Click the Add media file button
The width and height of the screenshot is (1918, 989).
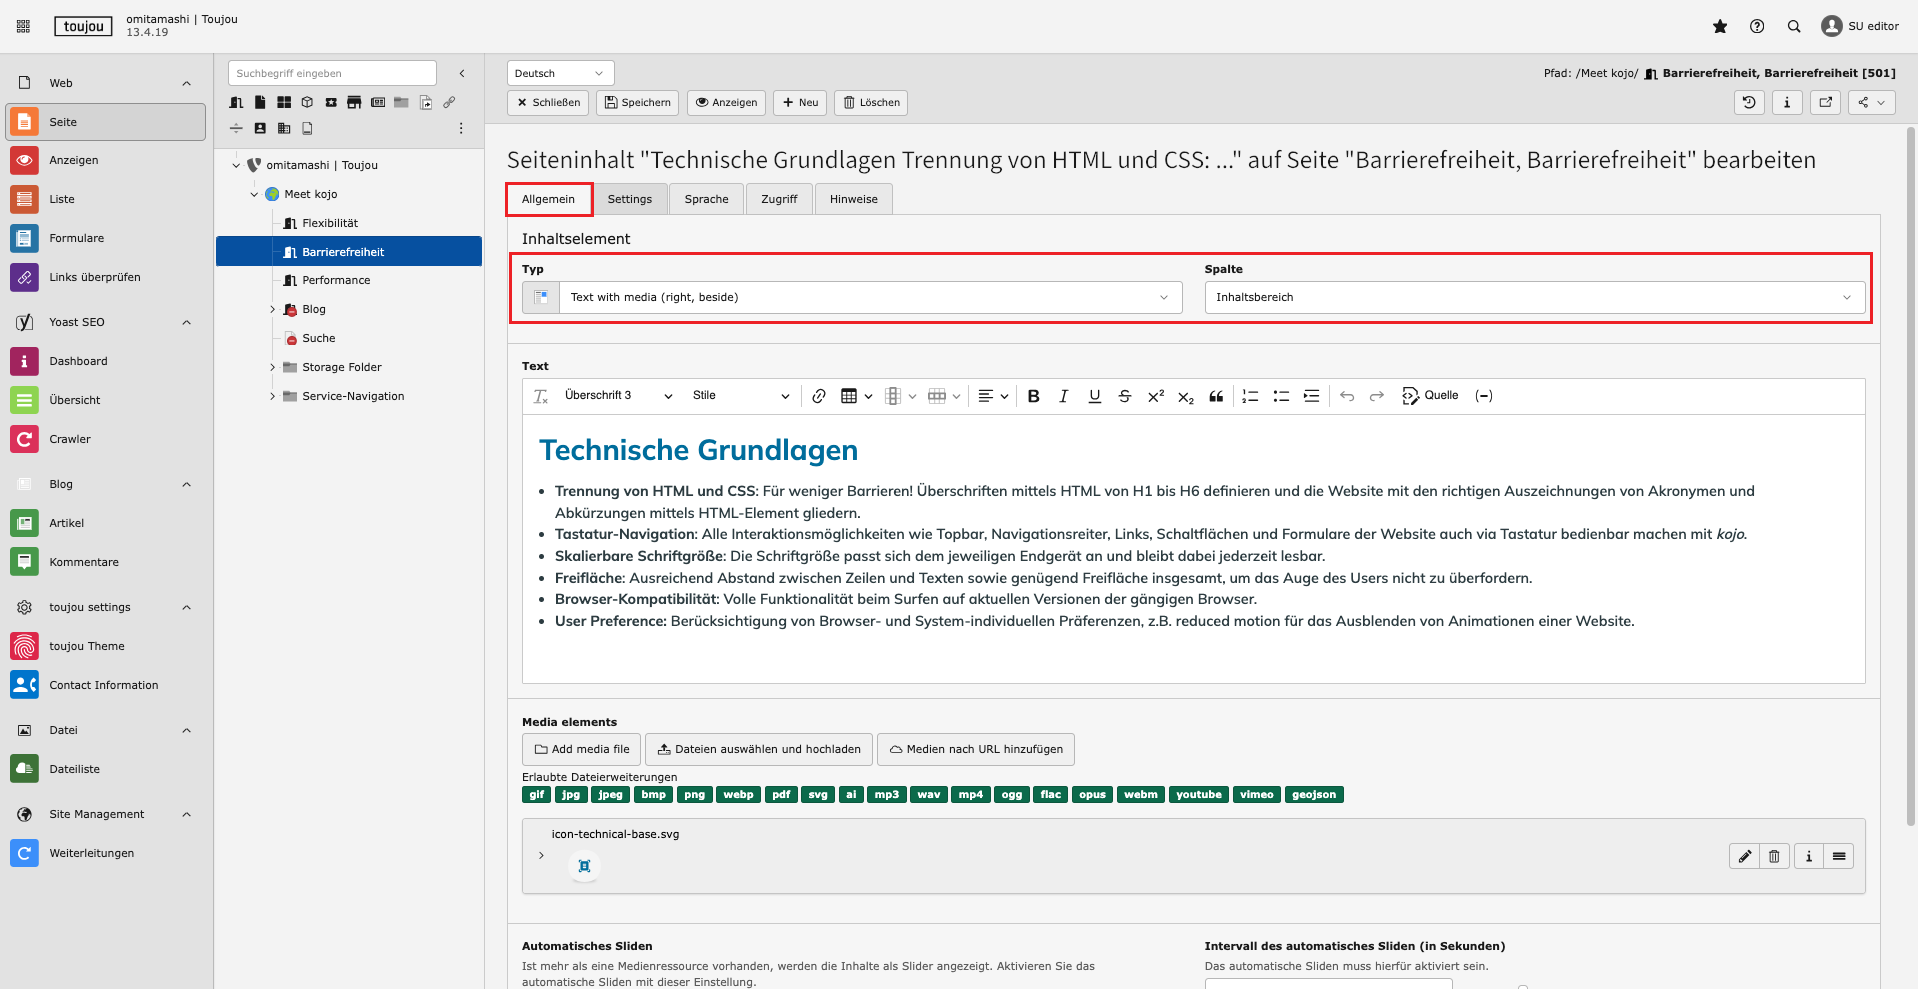[581, 749]
